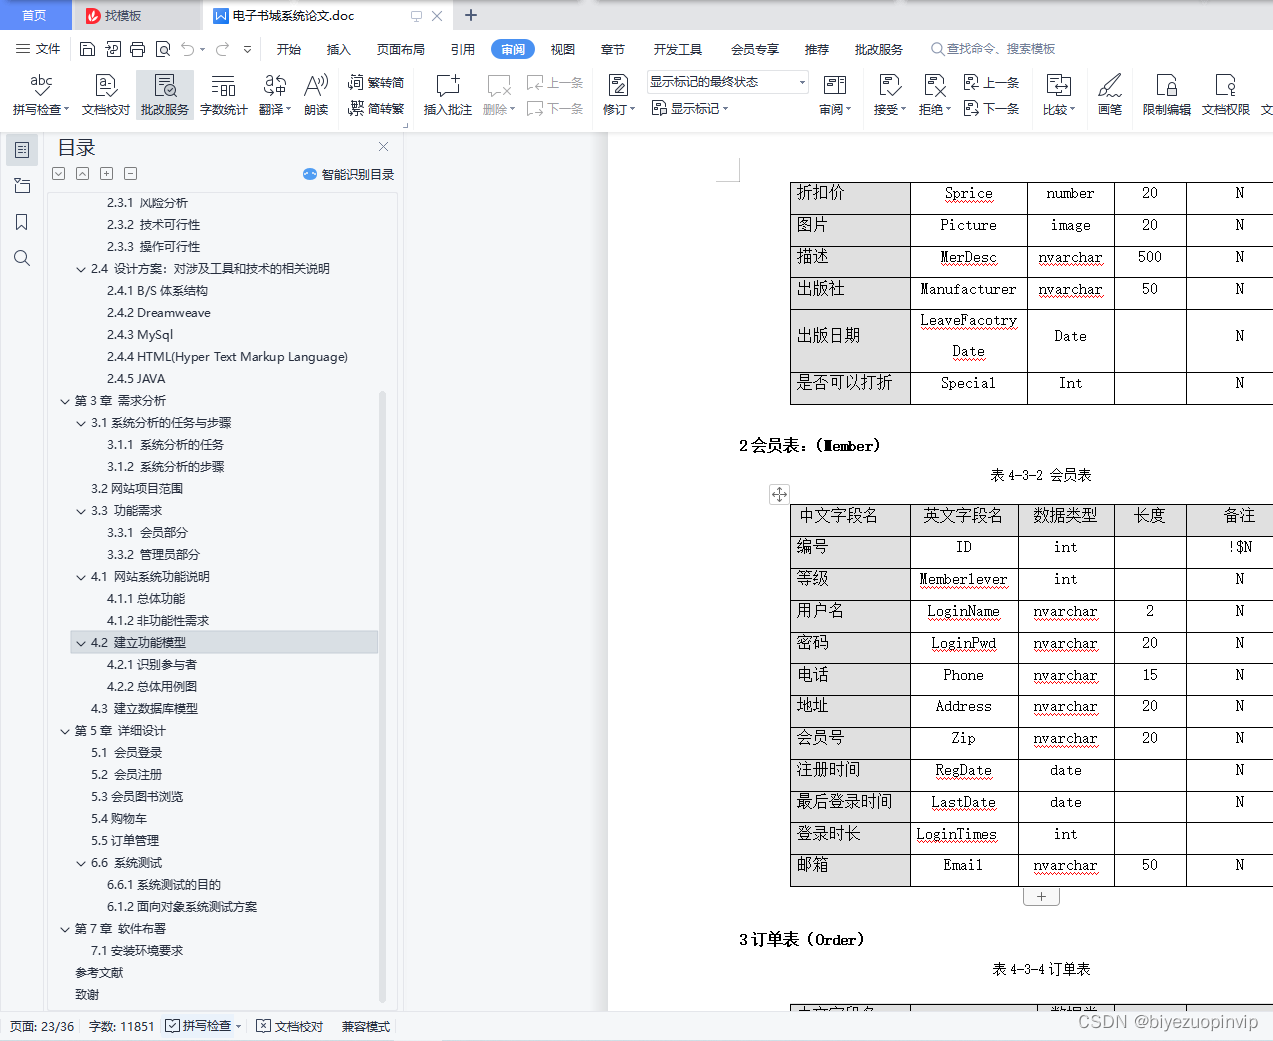Image resolution: width=1273 pixels, height=1041 pixels.
Task: Click the 页面: 23/36 status entry
Action: [42, 1026]
